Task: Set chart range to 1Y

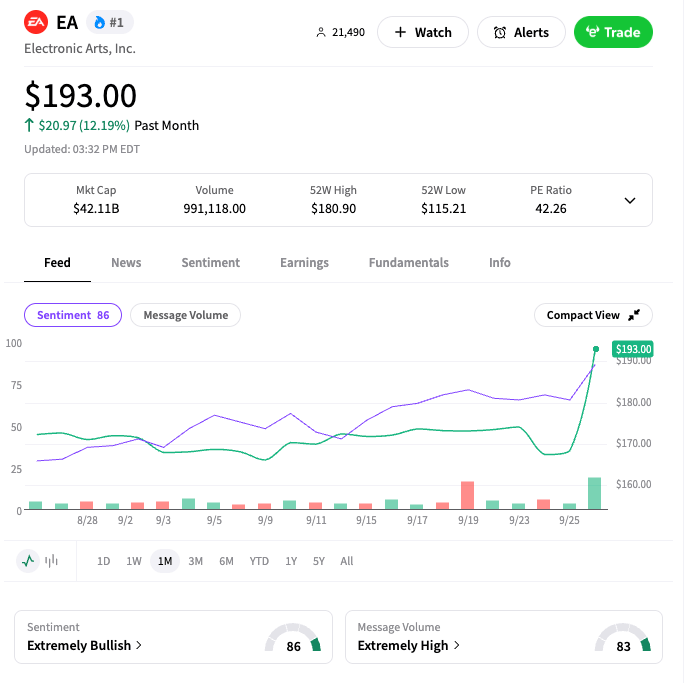Action: [291, 561]
